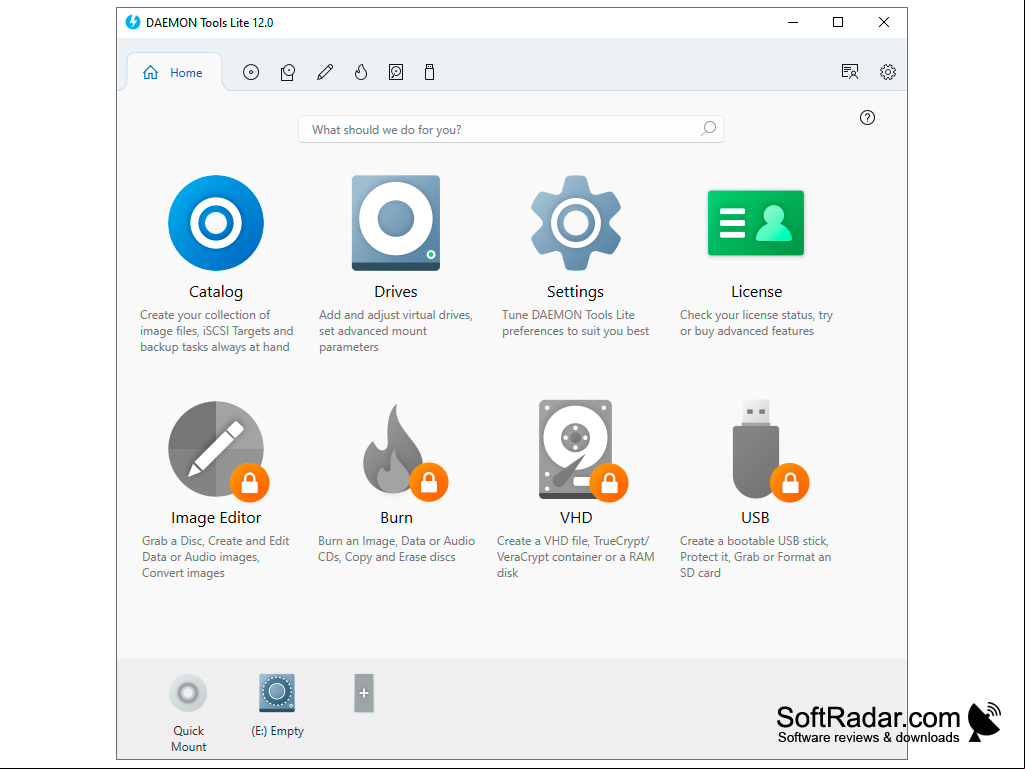The image size is (1025, 769).
Task: Open the large Settings gear icon
Action: point(576,223)
